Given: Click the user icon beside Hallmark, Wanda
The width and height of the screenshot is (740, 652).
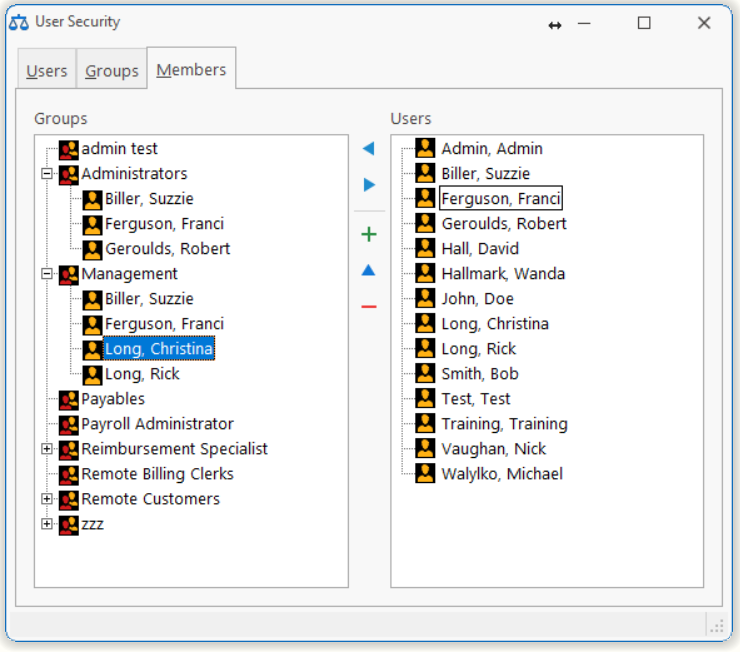Looking at the screenshot, I should 425,274.
